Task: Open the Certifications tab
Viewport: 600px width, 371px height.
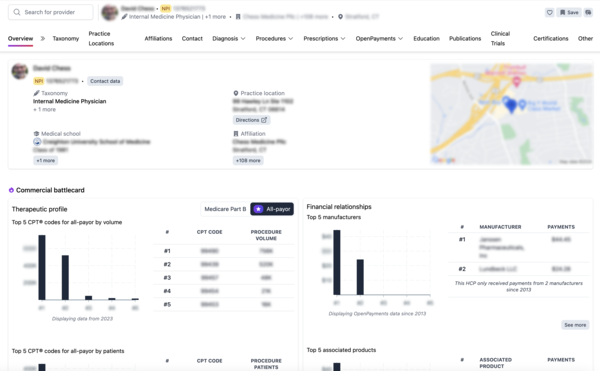Action: tap(551, 39)
